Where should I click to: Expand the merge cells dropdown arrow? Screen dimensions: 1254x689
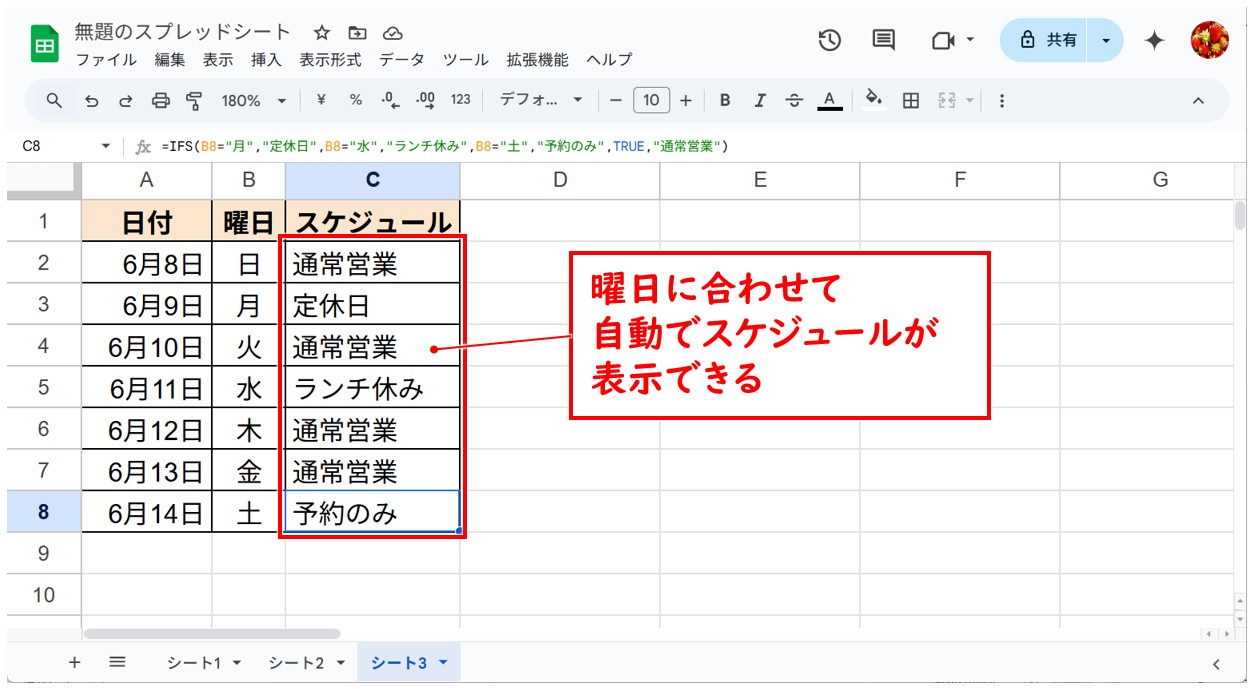point(968,100)
